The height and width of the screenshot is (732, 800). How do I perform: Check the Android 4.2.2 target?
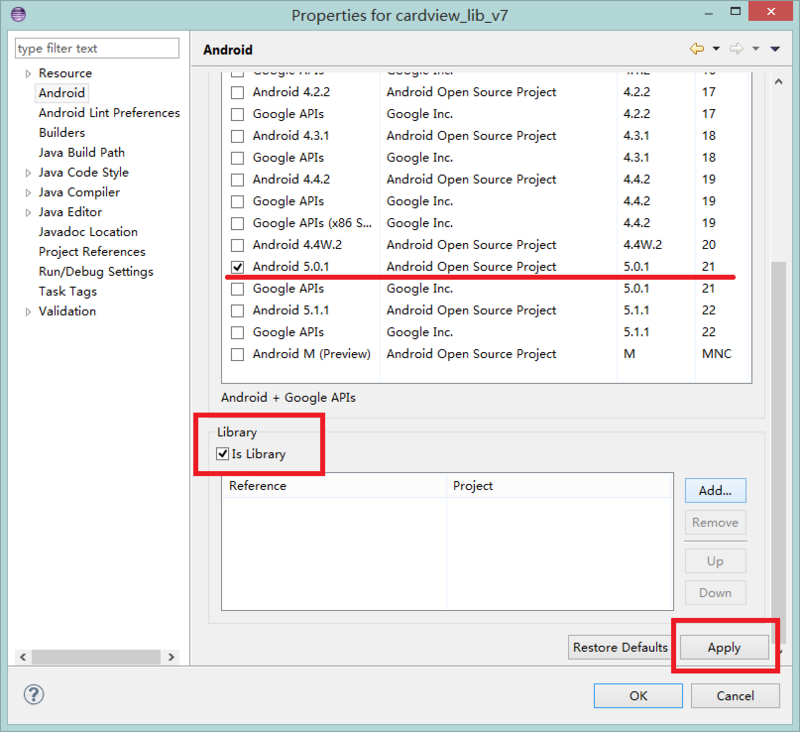pyautogui.click(x=237, y=92)
